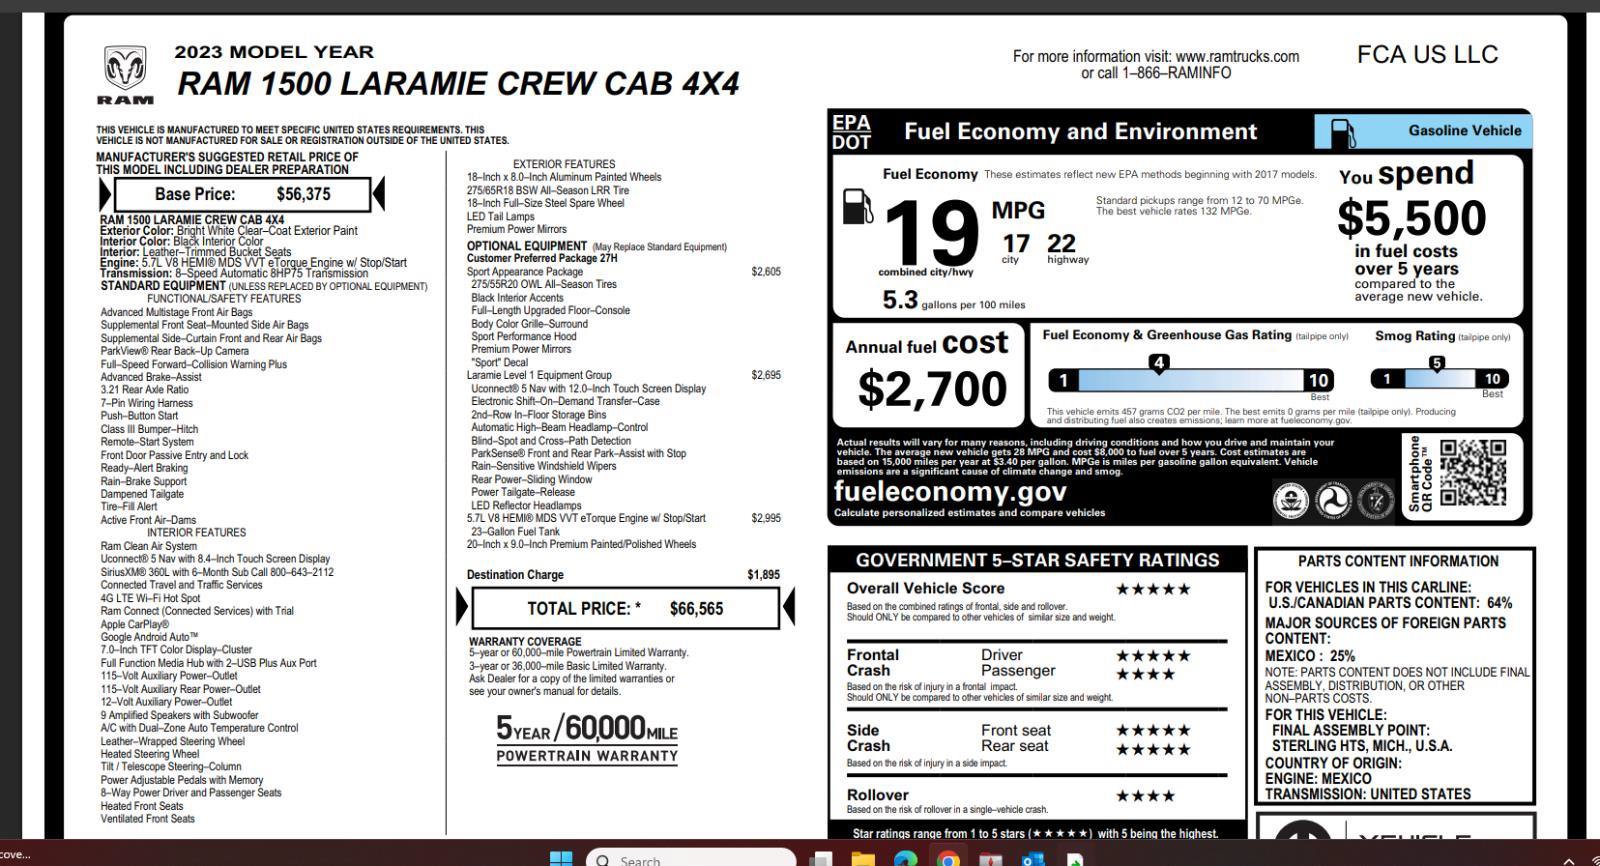Click the TOTAL PRICE $66,565 box
Image resolution: width=1600 pixels, height=866 pixels.
625,608
